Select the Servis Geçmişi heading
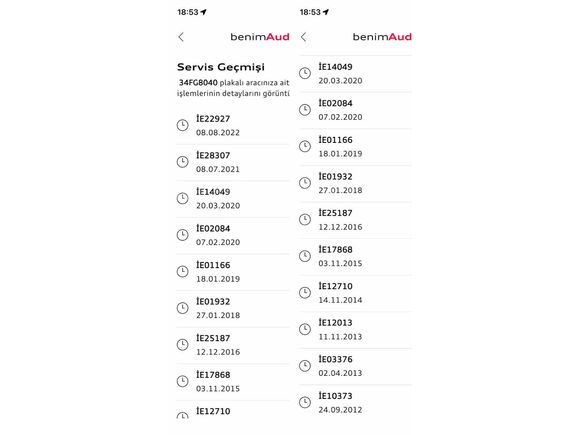The height and width of the screenshot is (435, 580). [221, 67]
